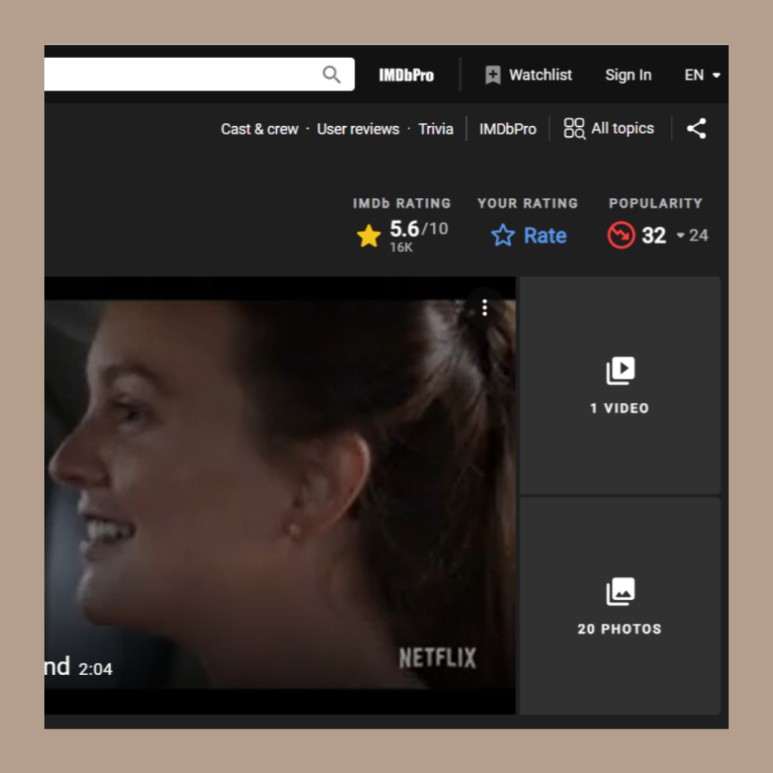Open the 5.6/10 rating details
Screen dimensions: 773x773
point(419,229)
